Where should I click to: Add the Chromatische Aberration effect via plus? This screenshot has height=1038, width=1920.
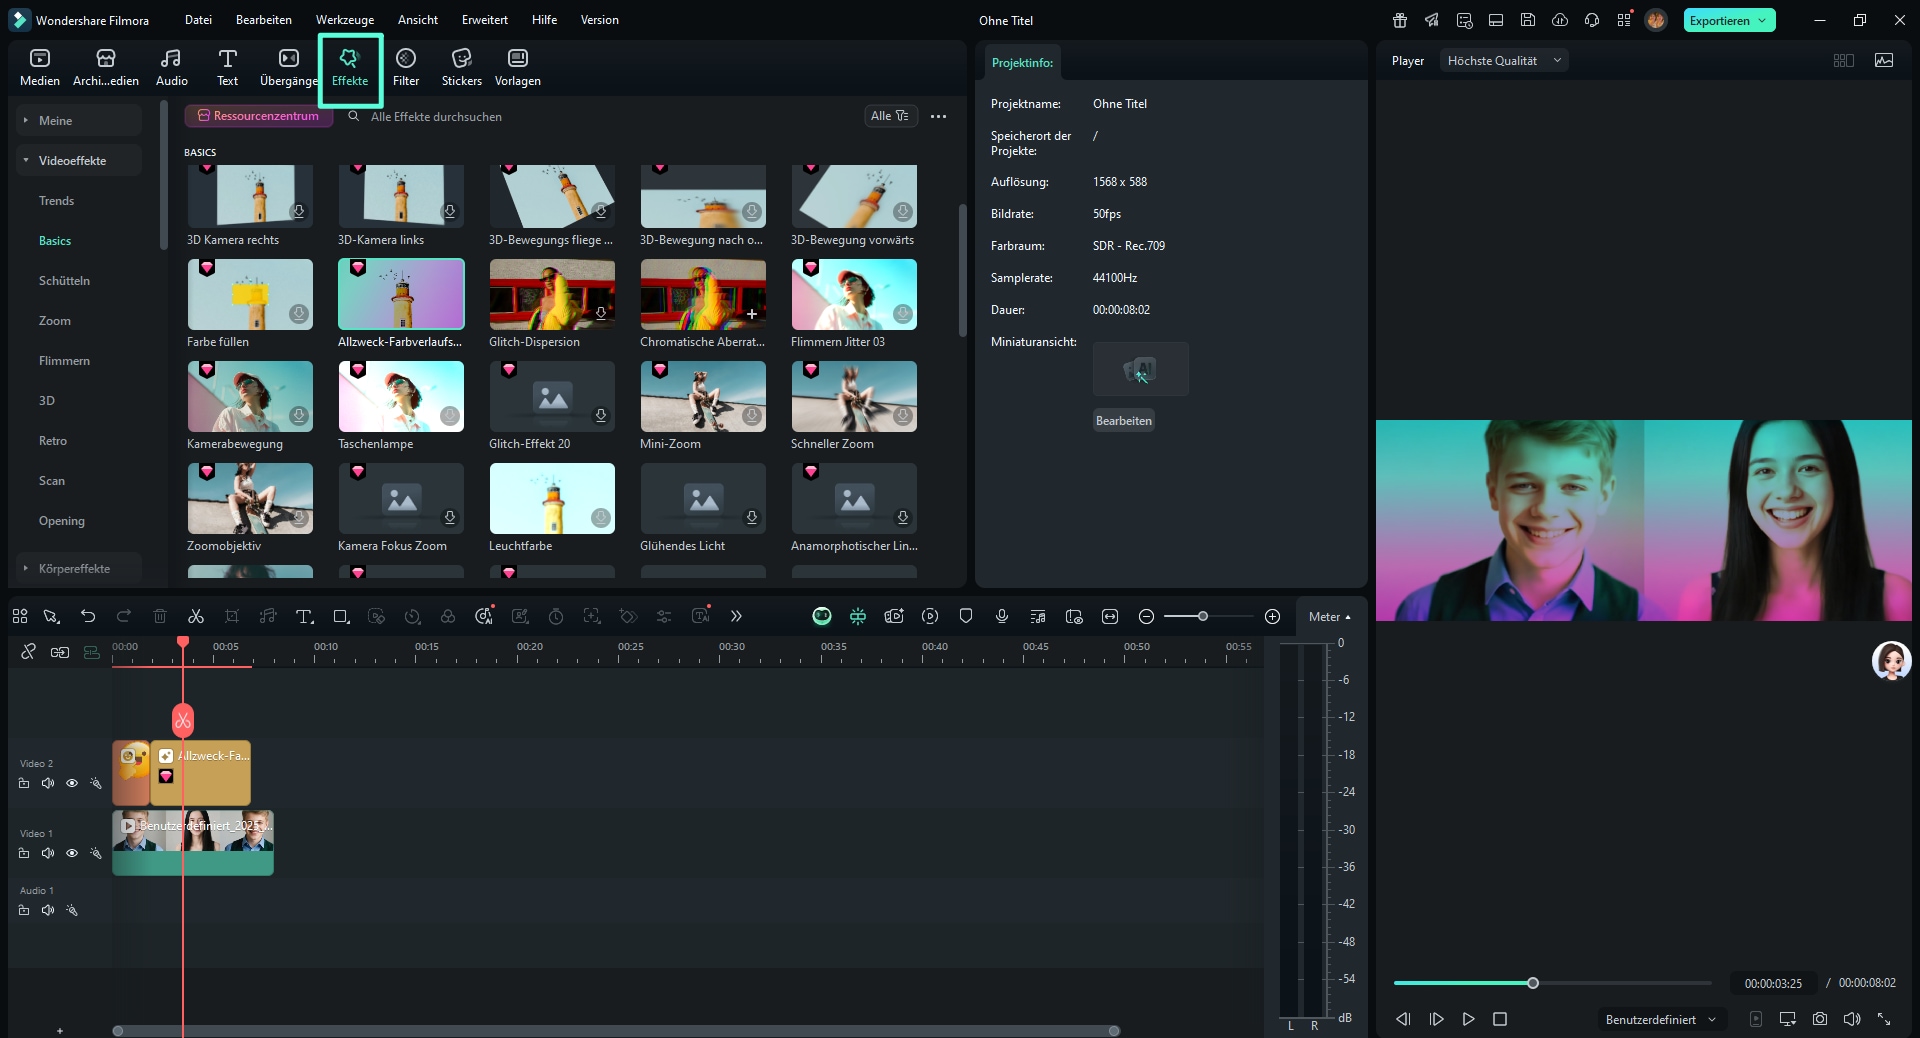click(752, 314)
